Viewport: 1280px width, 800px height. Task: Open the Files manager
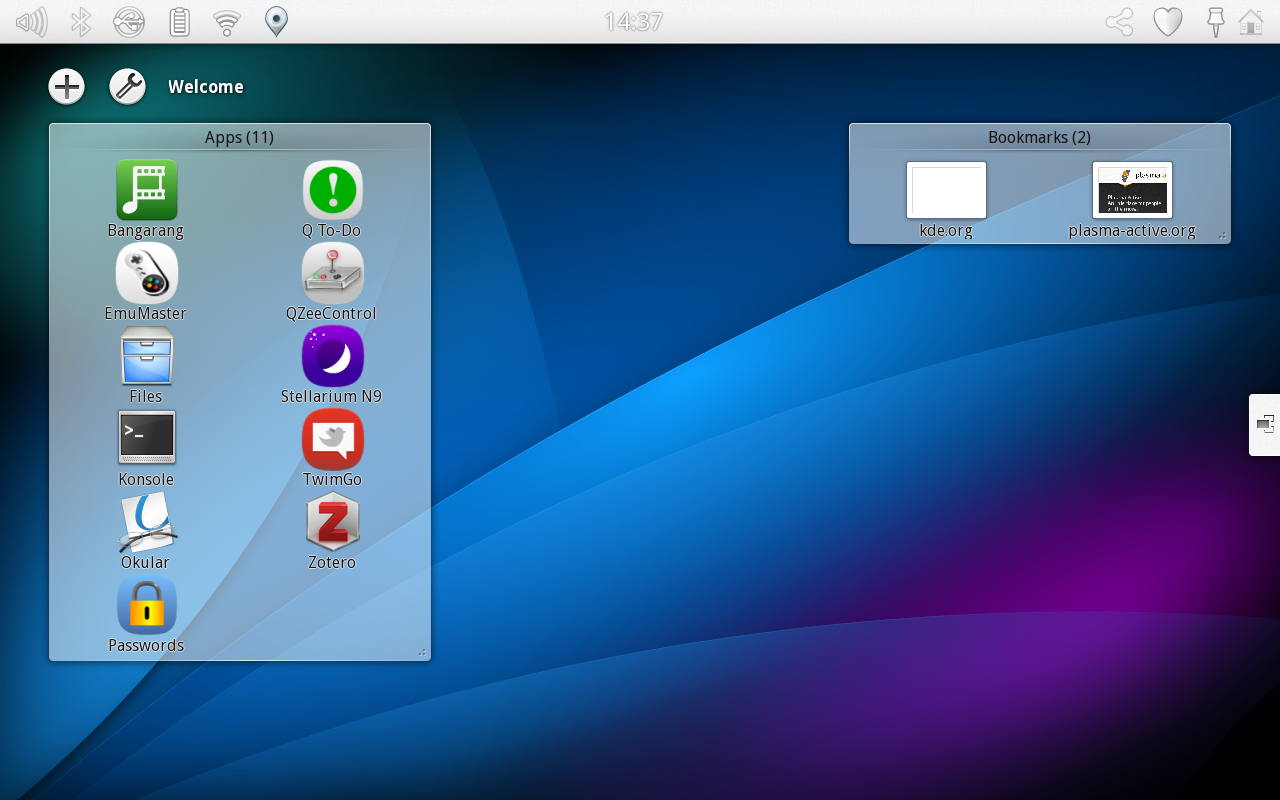pos(146,356)
